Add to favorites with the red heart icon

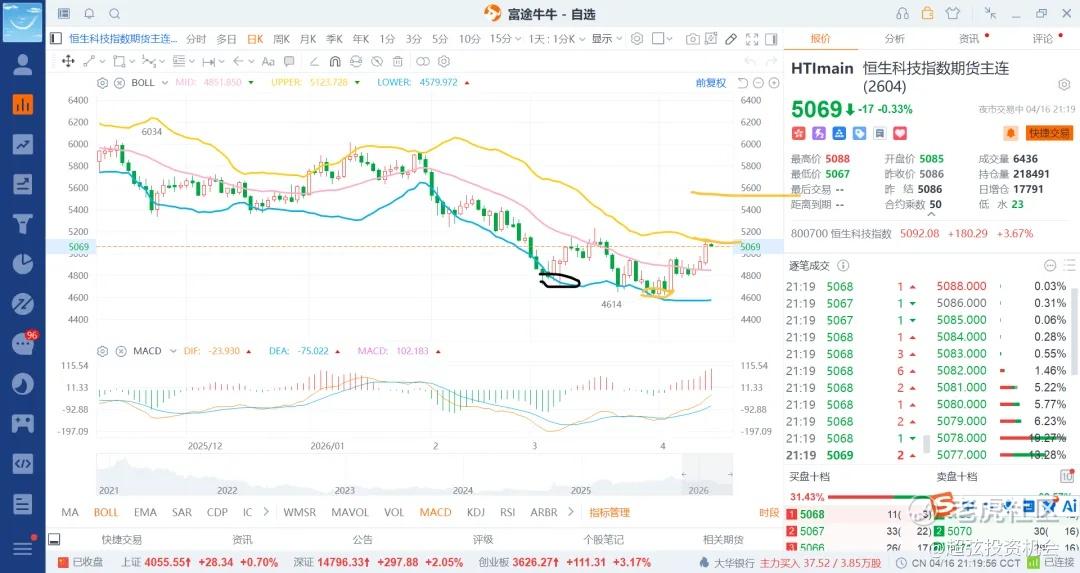pyautogui.click(x=900, y=133)
